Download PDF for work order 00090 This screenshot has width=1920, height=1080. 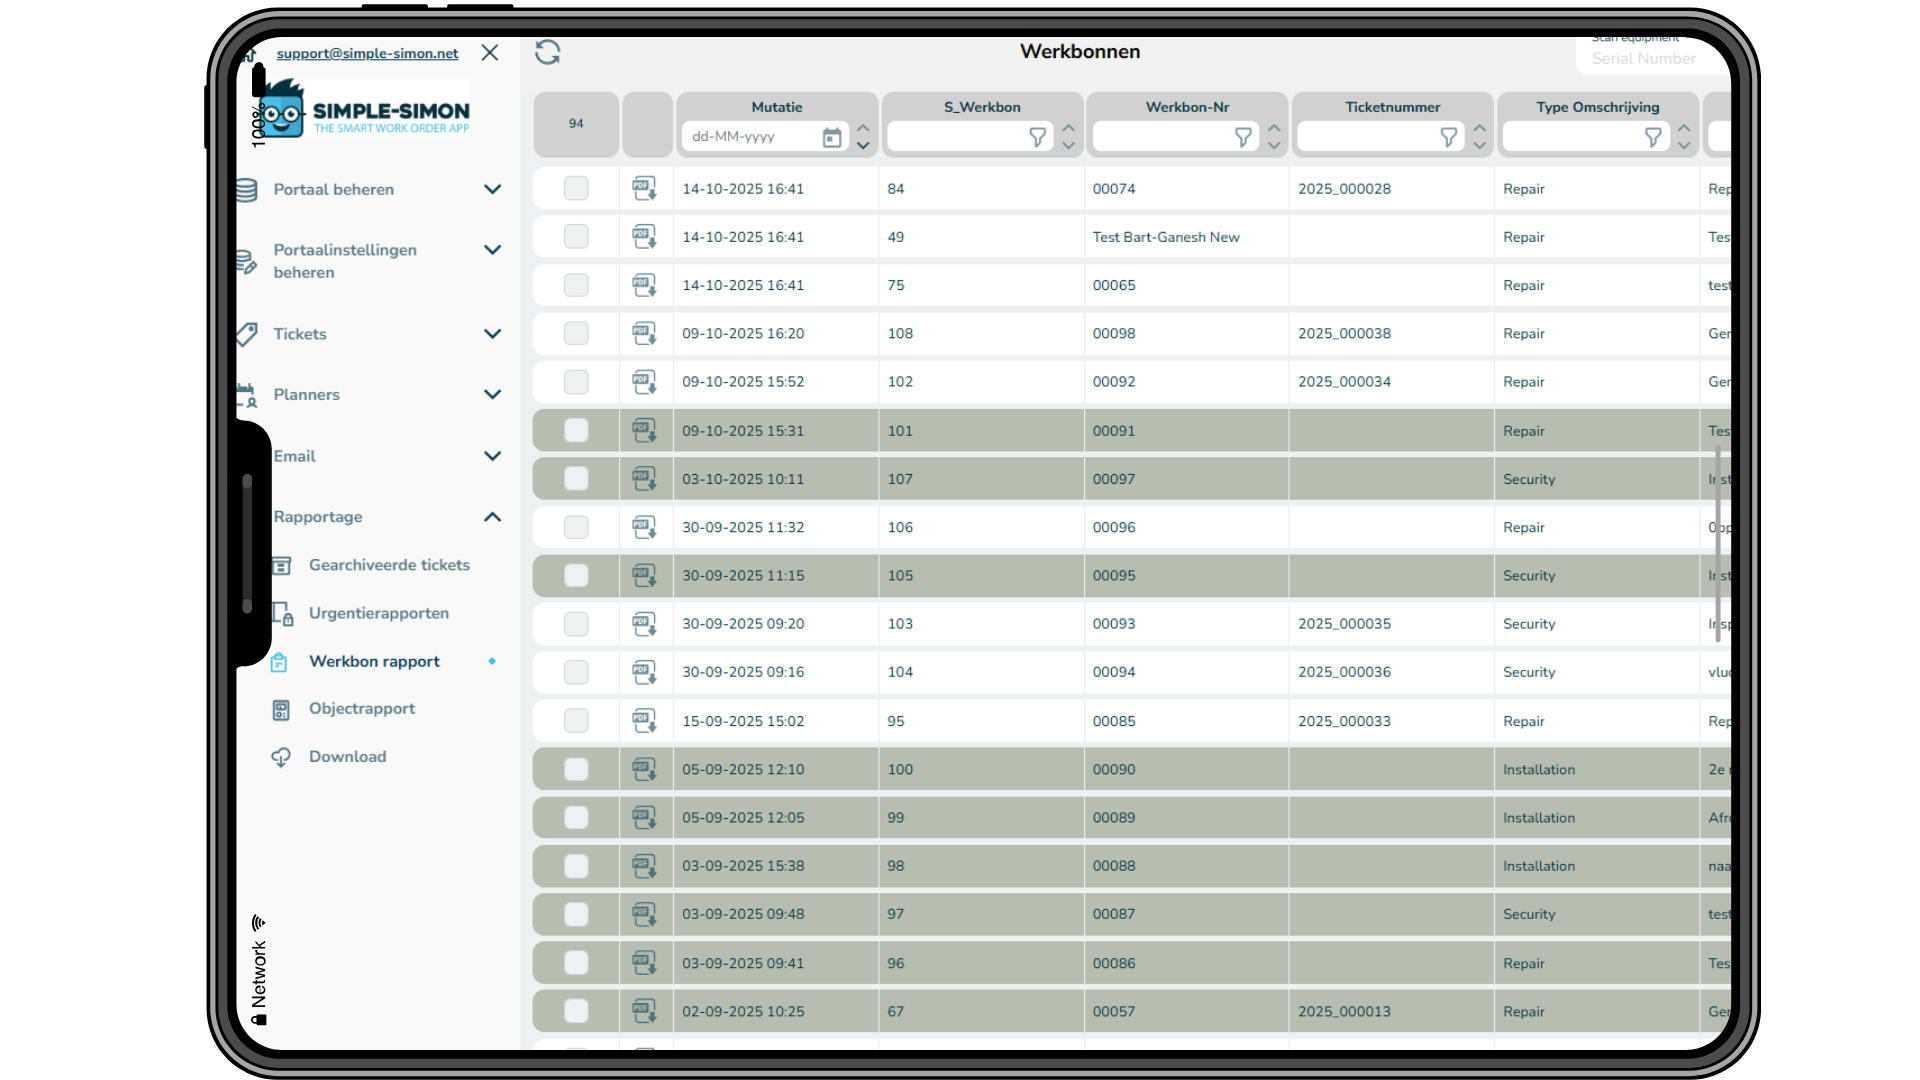point(644,769)
